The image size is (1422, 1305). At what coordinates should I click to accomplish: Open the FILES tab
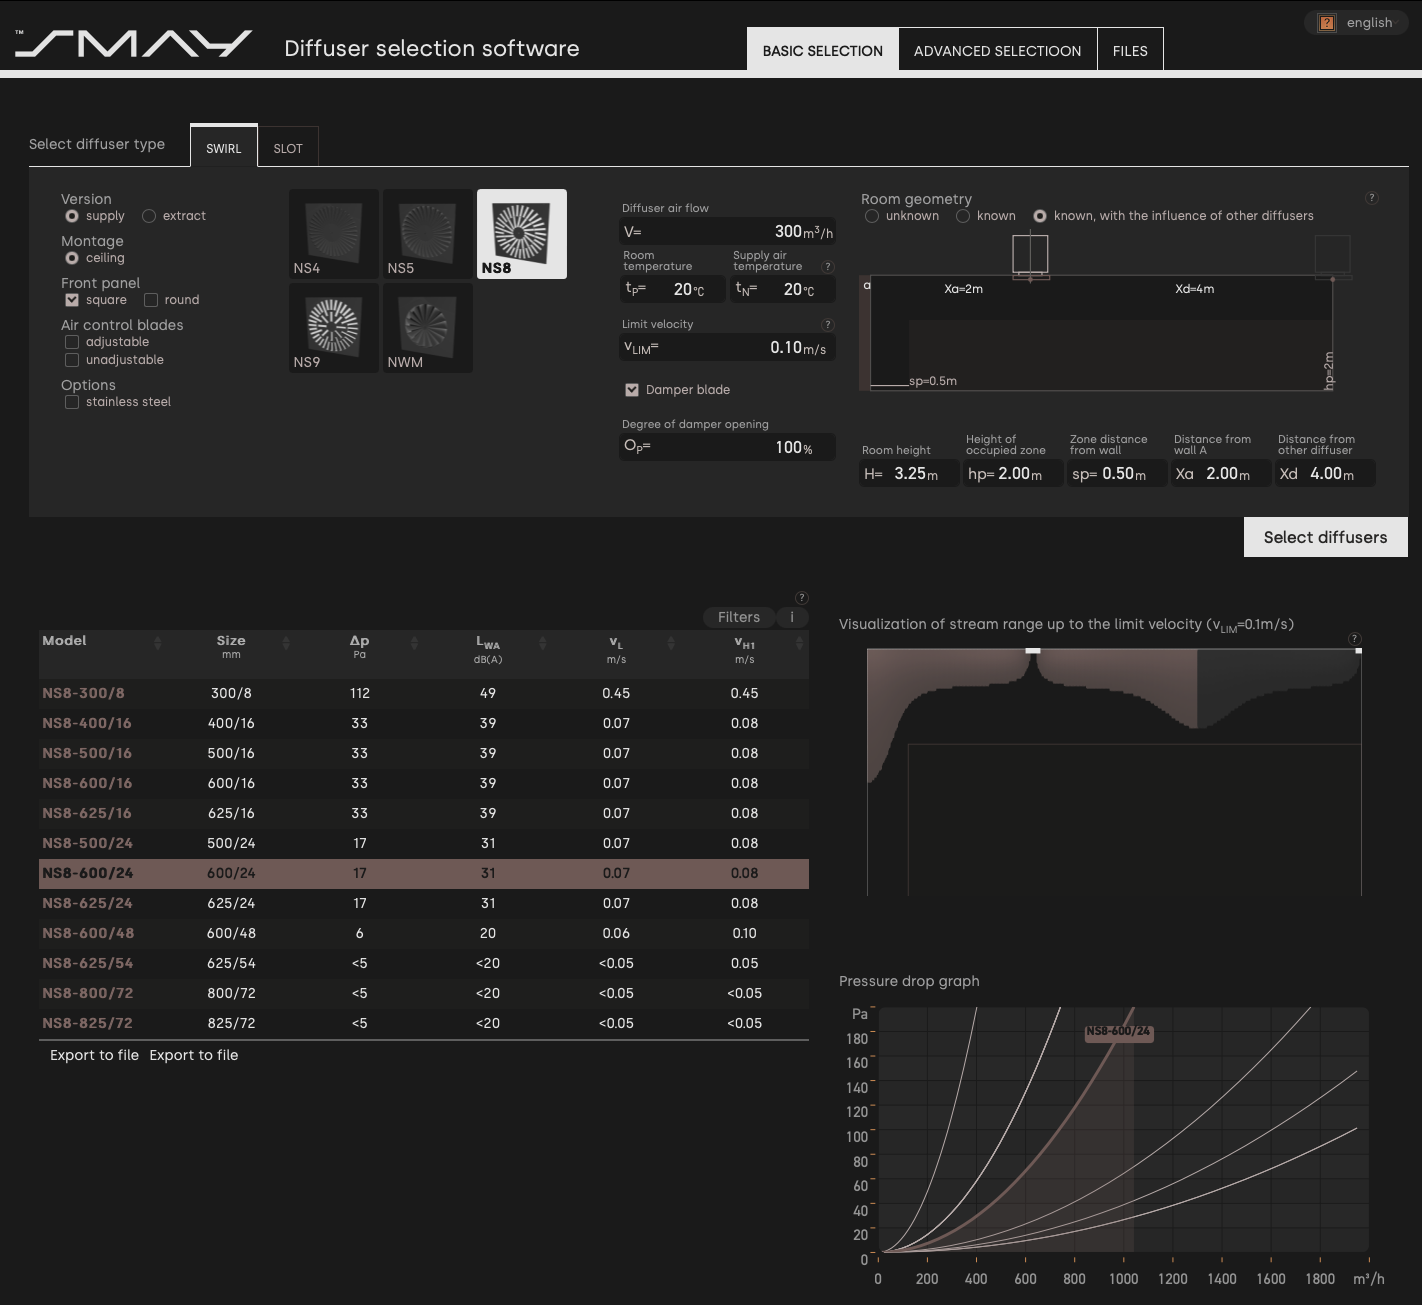pyautogui.click(x=1130, y=50)
